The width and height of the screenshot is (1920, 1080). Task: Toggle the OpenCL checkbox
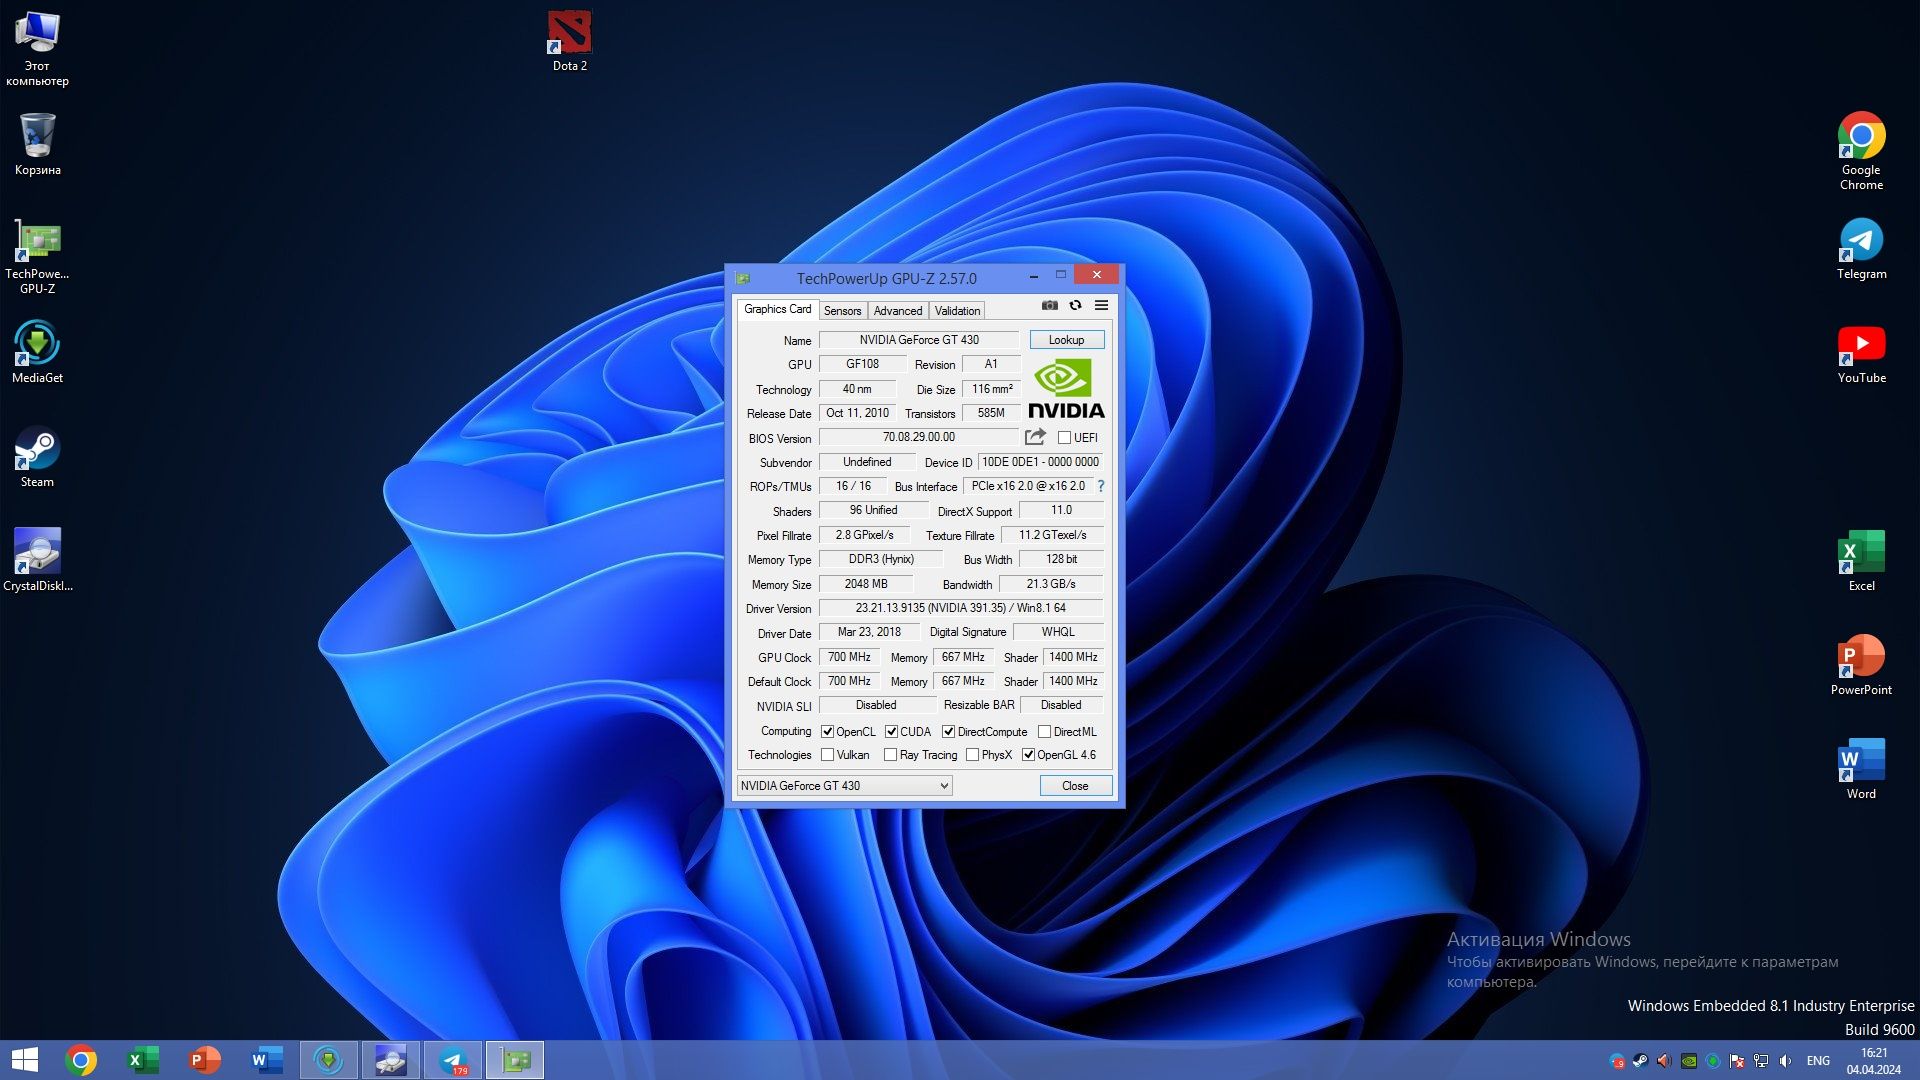[x=827, y=731]
